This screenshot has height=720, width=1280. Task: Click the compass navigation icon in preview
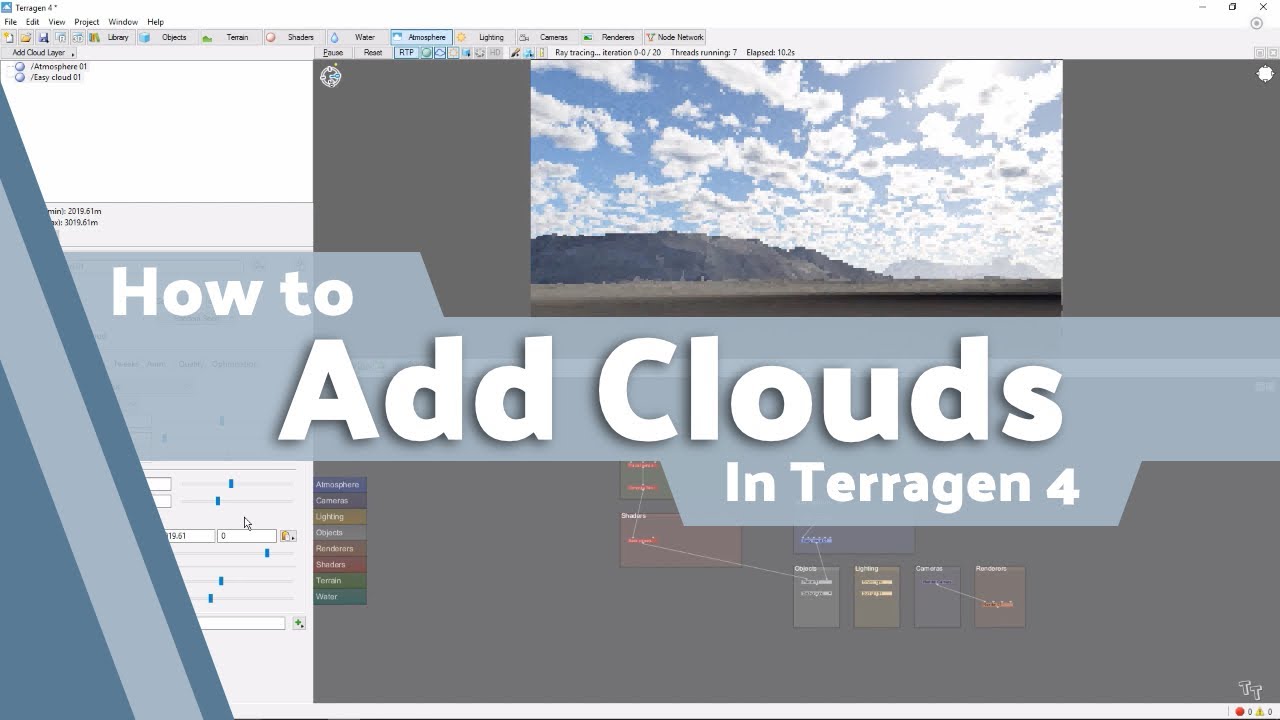coord(330,76)
